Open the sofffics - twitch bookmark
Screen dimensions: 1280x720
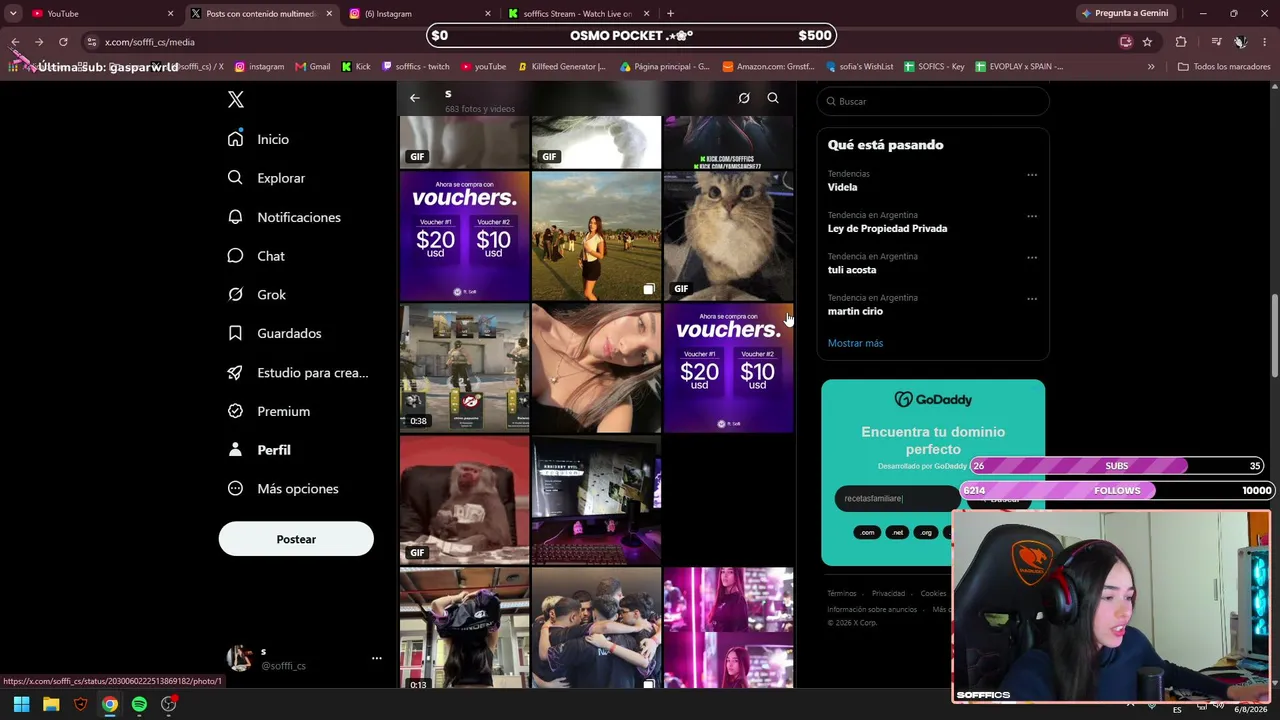tap(415, 67)
